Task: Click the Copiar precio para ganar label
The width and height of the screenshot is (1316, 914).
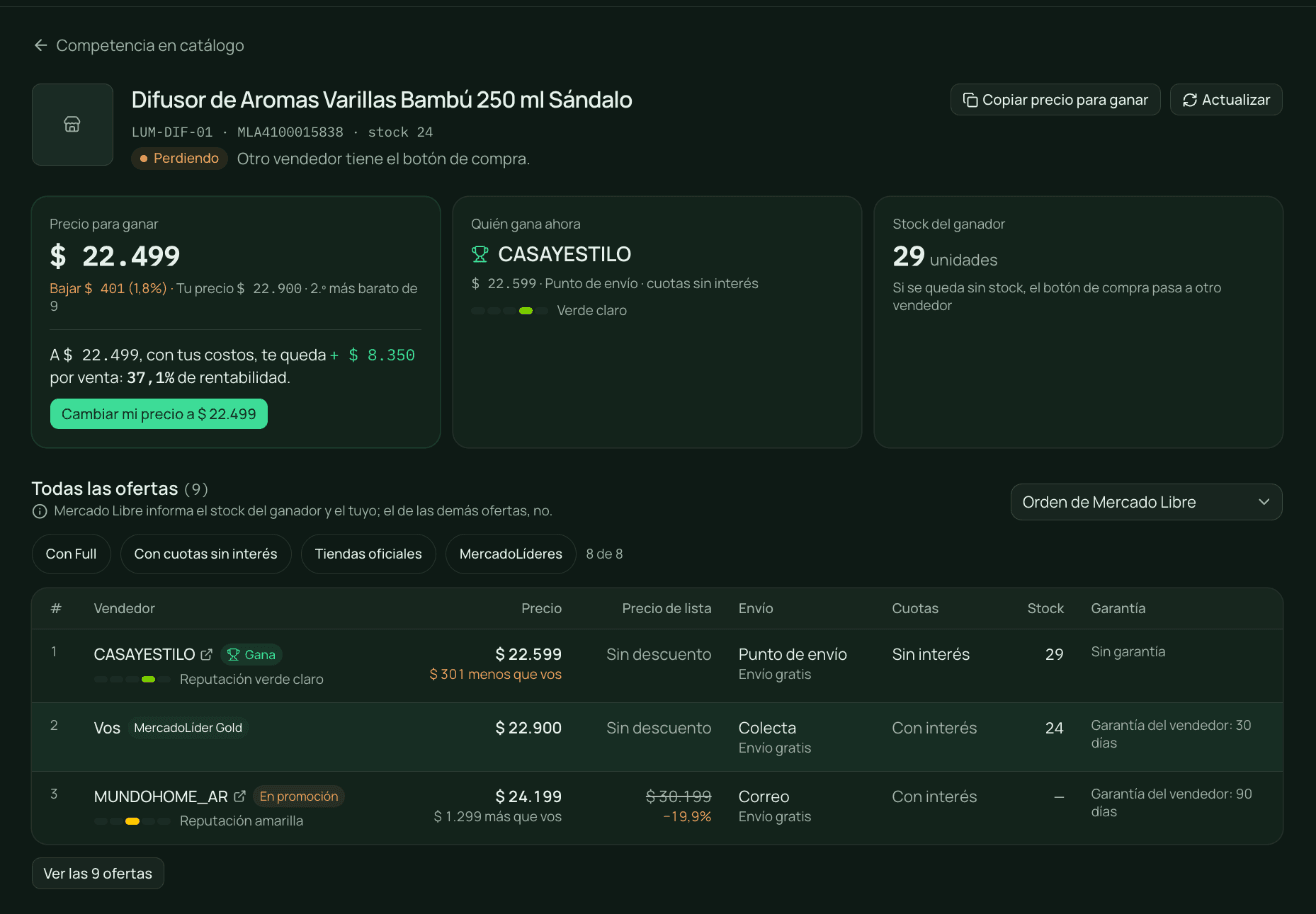Action: tap(1065, 100)
